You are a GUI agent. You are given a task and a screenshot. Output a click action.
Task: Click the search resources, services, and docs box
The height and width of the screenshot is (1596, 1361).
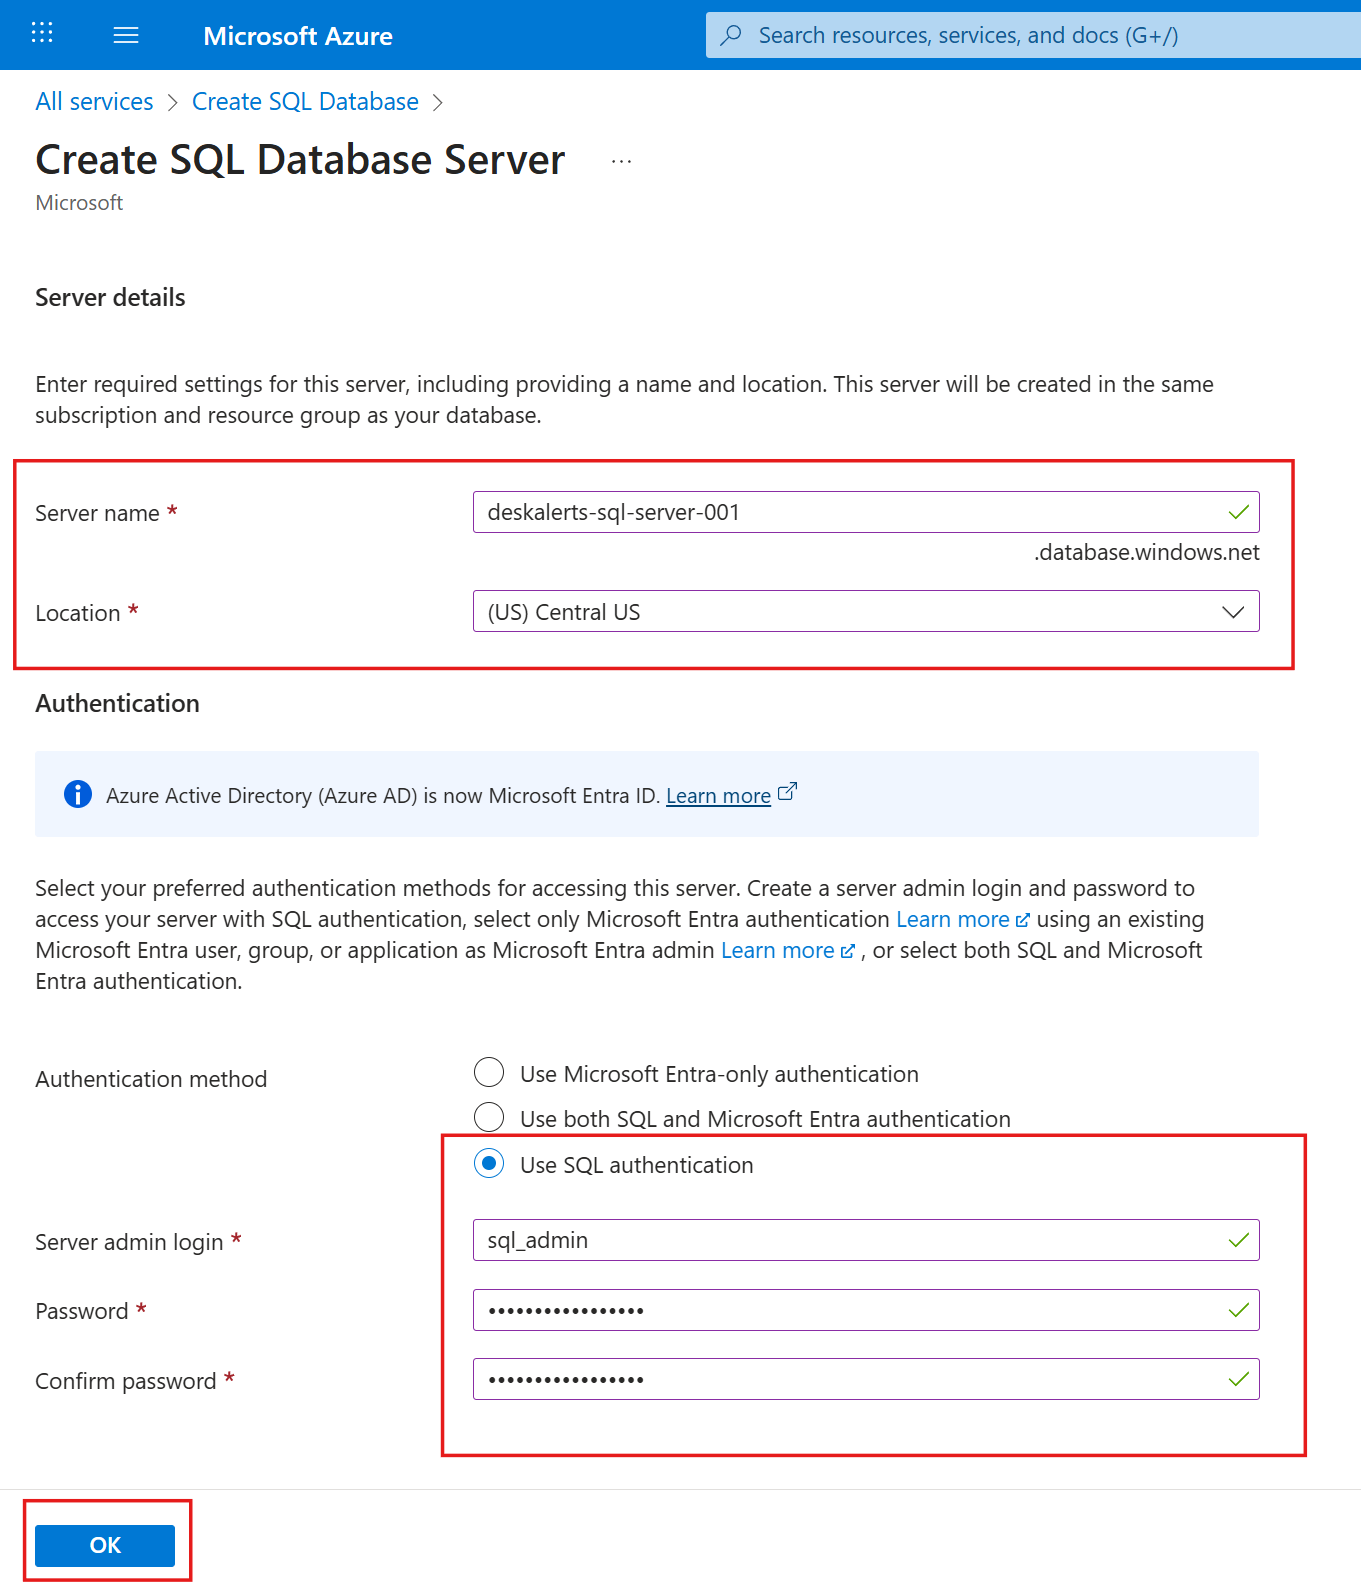[1033, 35]
